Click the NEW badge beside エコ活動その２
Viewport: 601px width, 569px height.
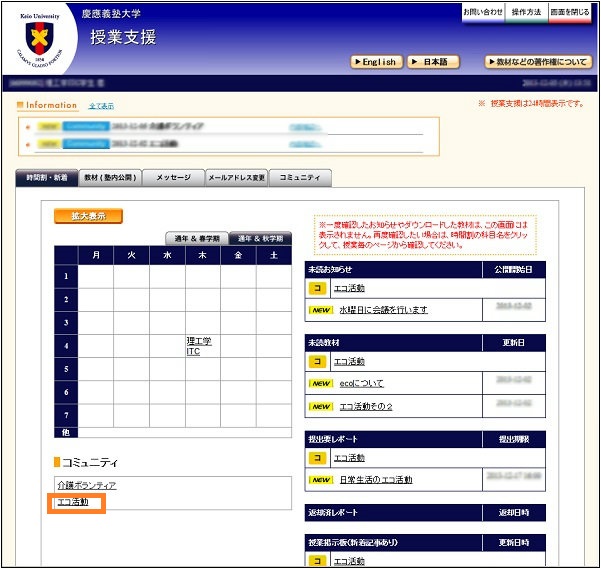(319, 407)
